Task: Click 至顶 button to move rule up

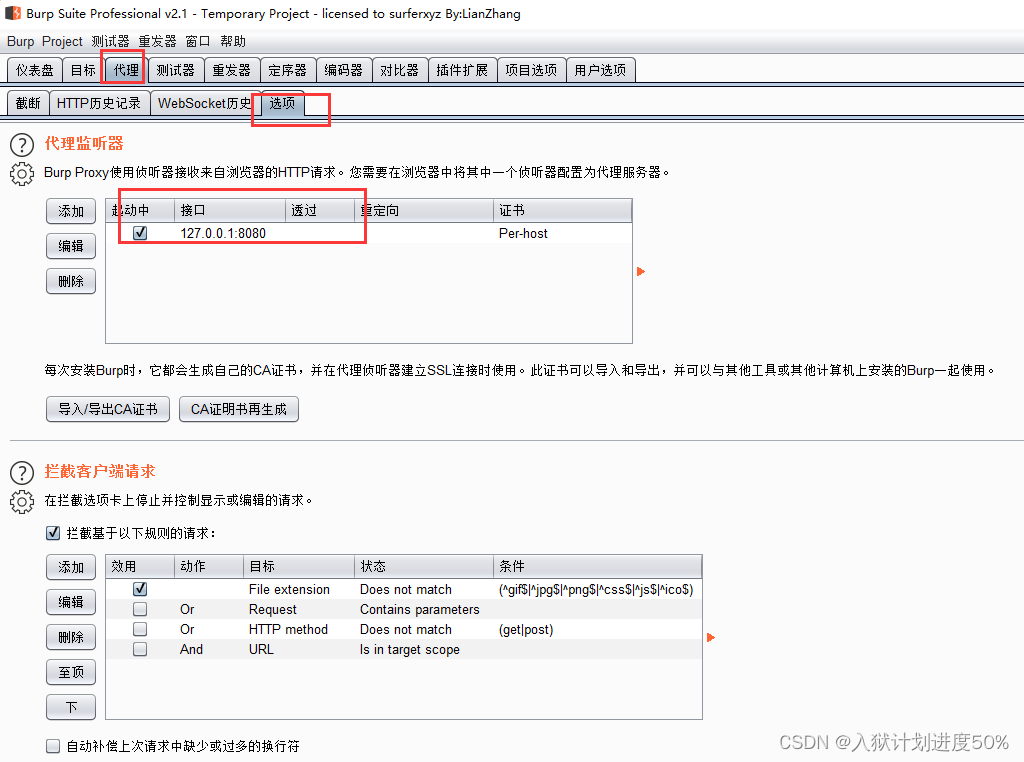Action: (x=71, y=673)
